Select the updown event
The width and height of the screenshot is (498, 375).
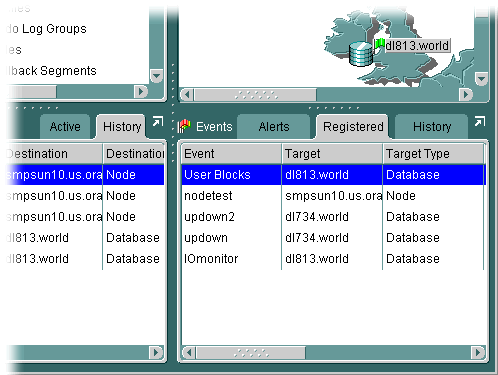tap(206, 238)
